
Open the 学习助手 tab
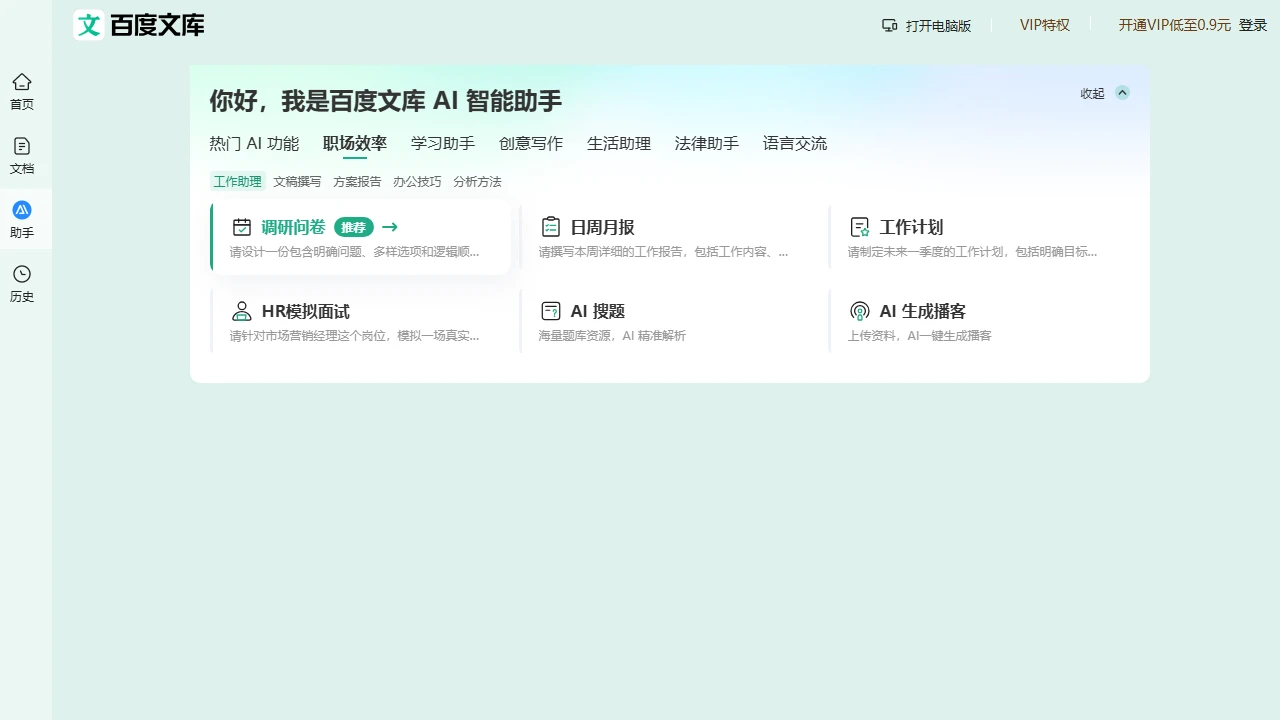(441, 143)
